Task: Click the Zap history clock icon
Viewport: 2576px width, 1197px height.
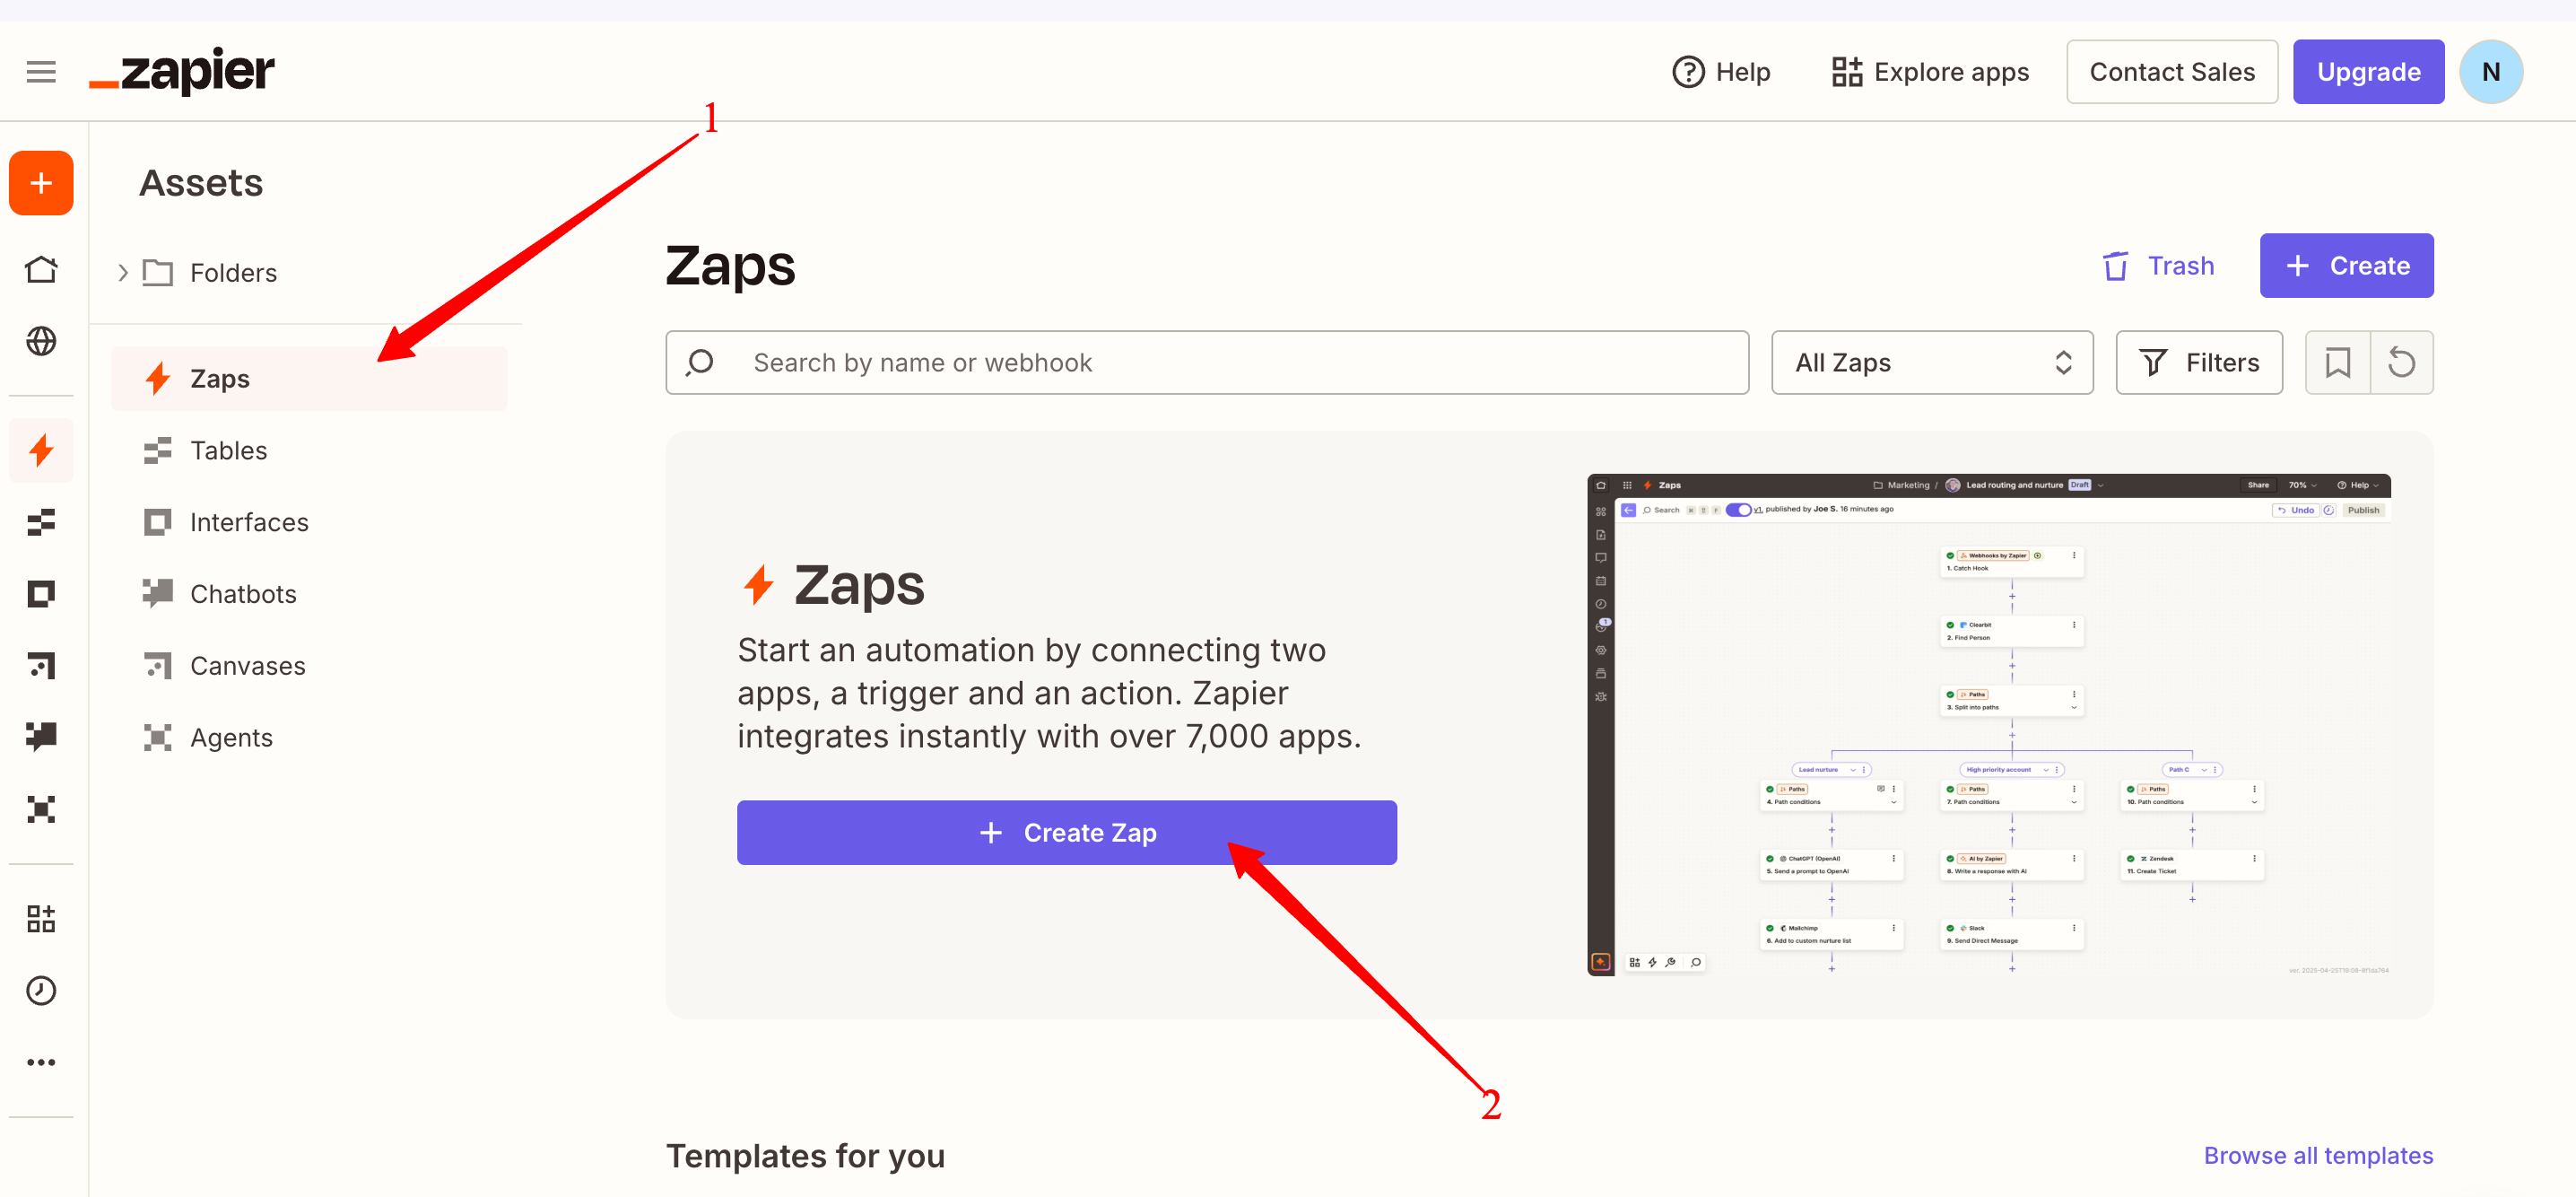Action: click(x=41, y=990)
